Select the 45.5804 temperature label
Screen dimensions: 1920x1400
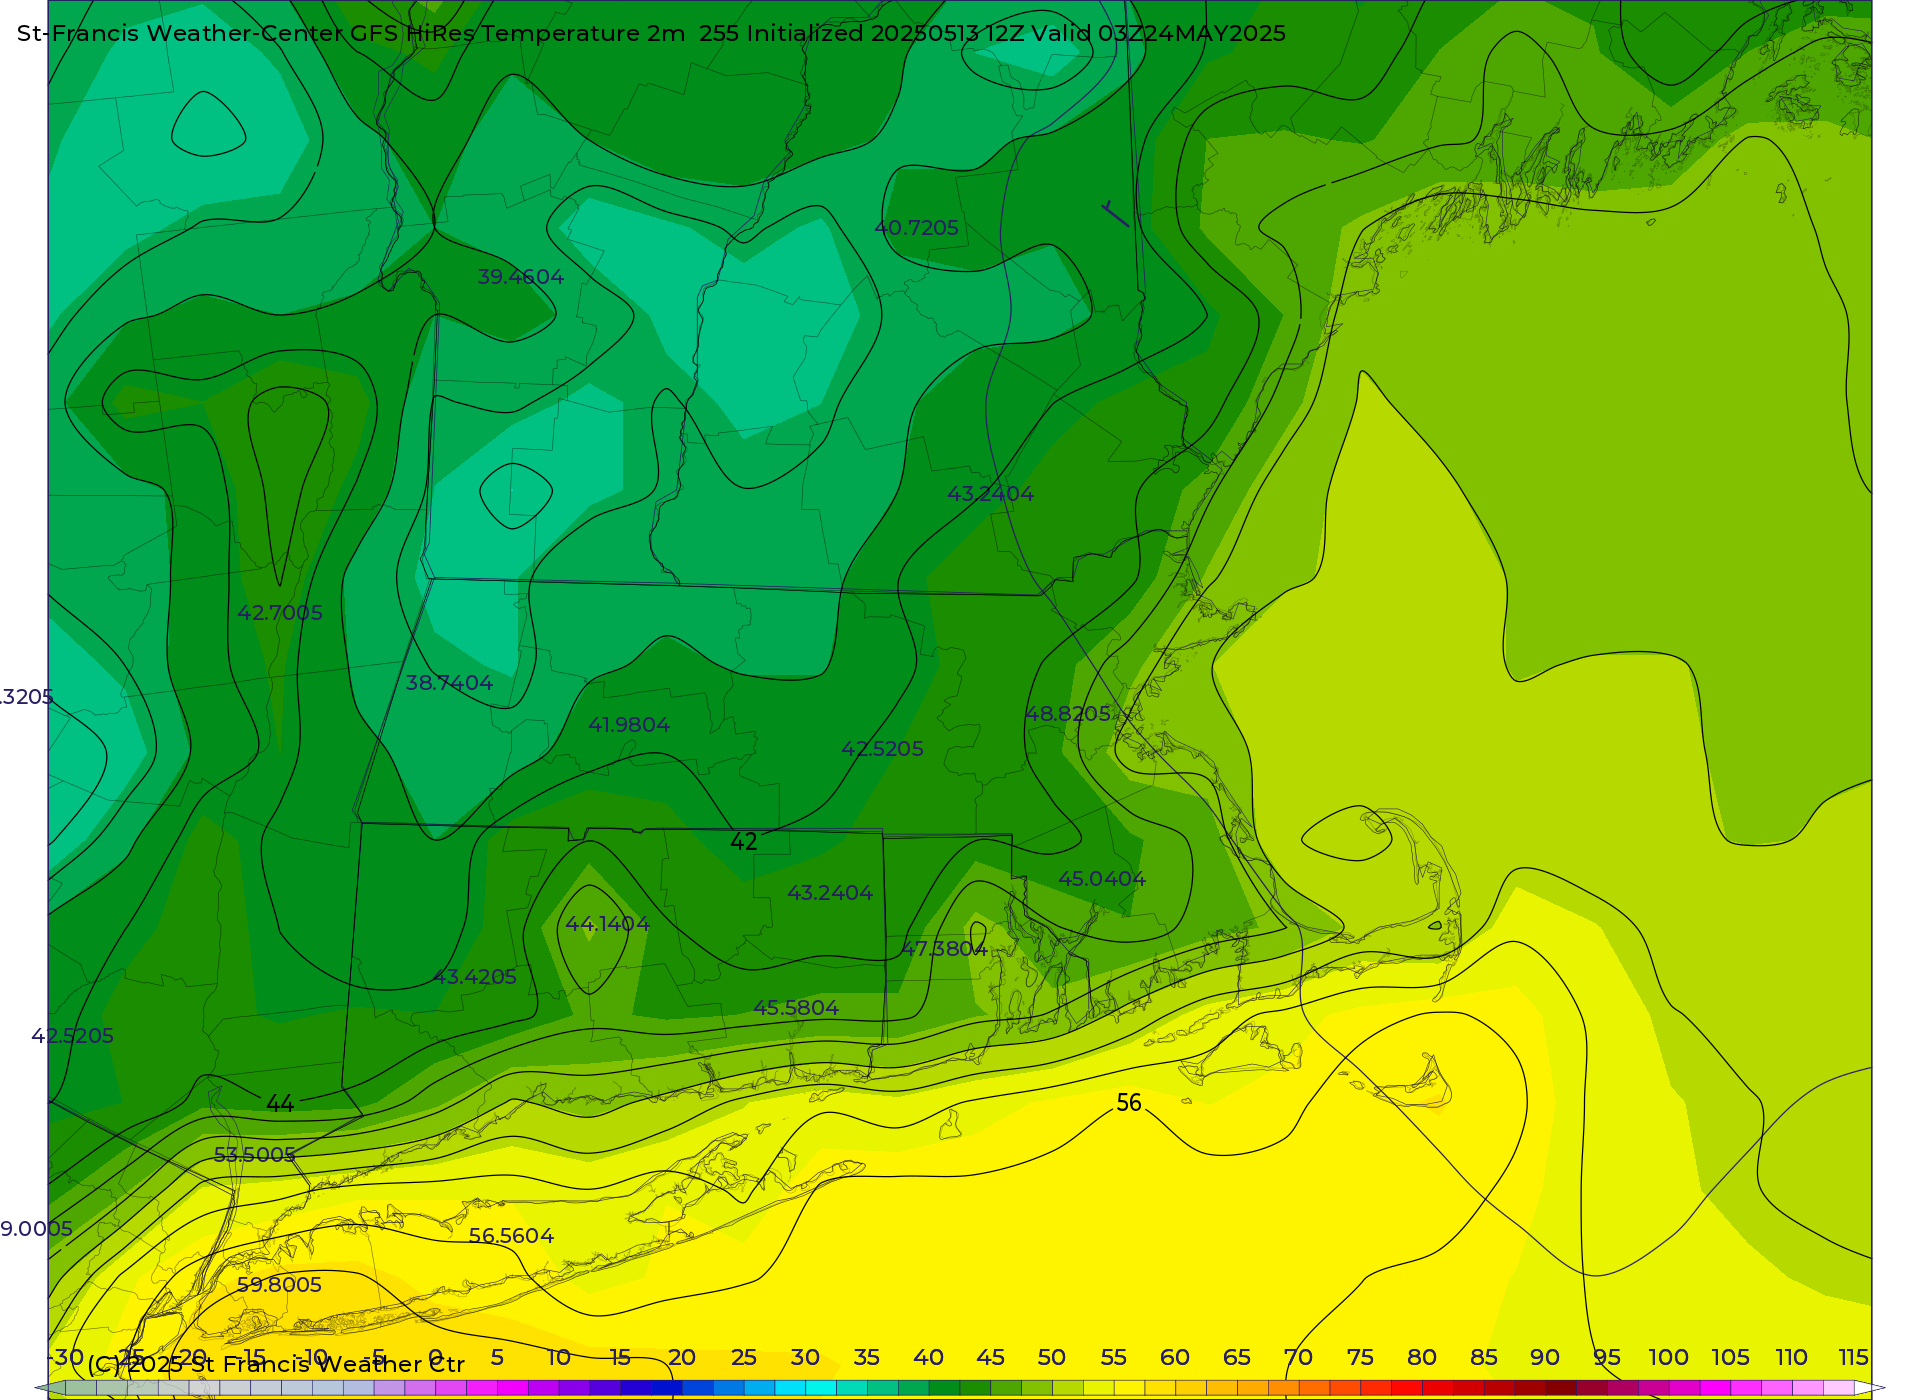pos(796,1008)
